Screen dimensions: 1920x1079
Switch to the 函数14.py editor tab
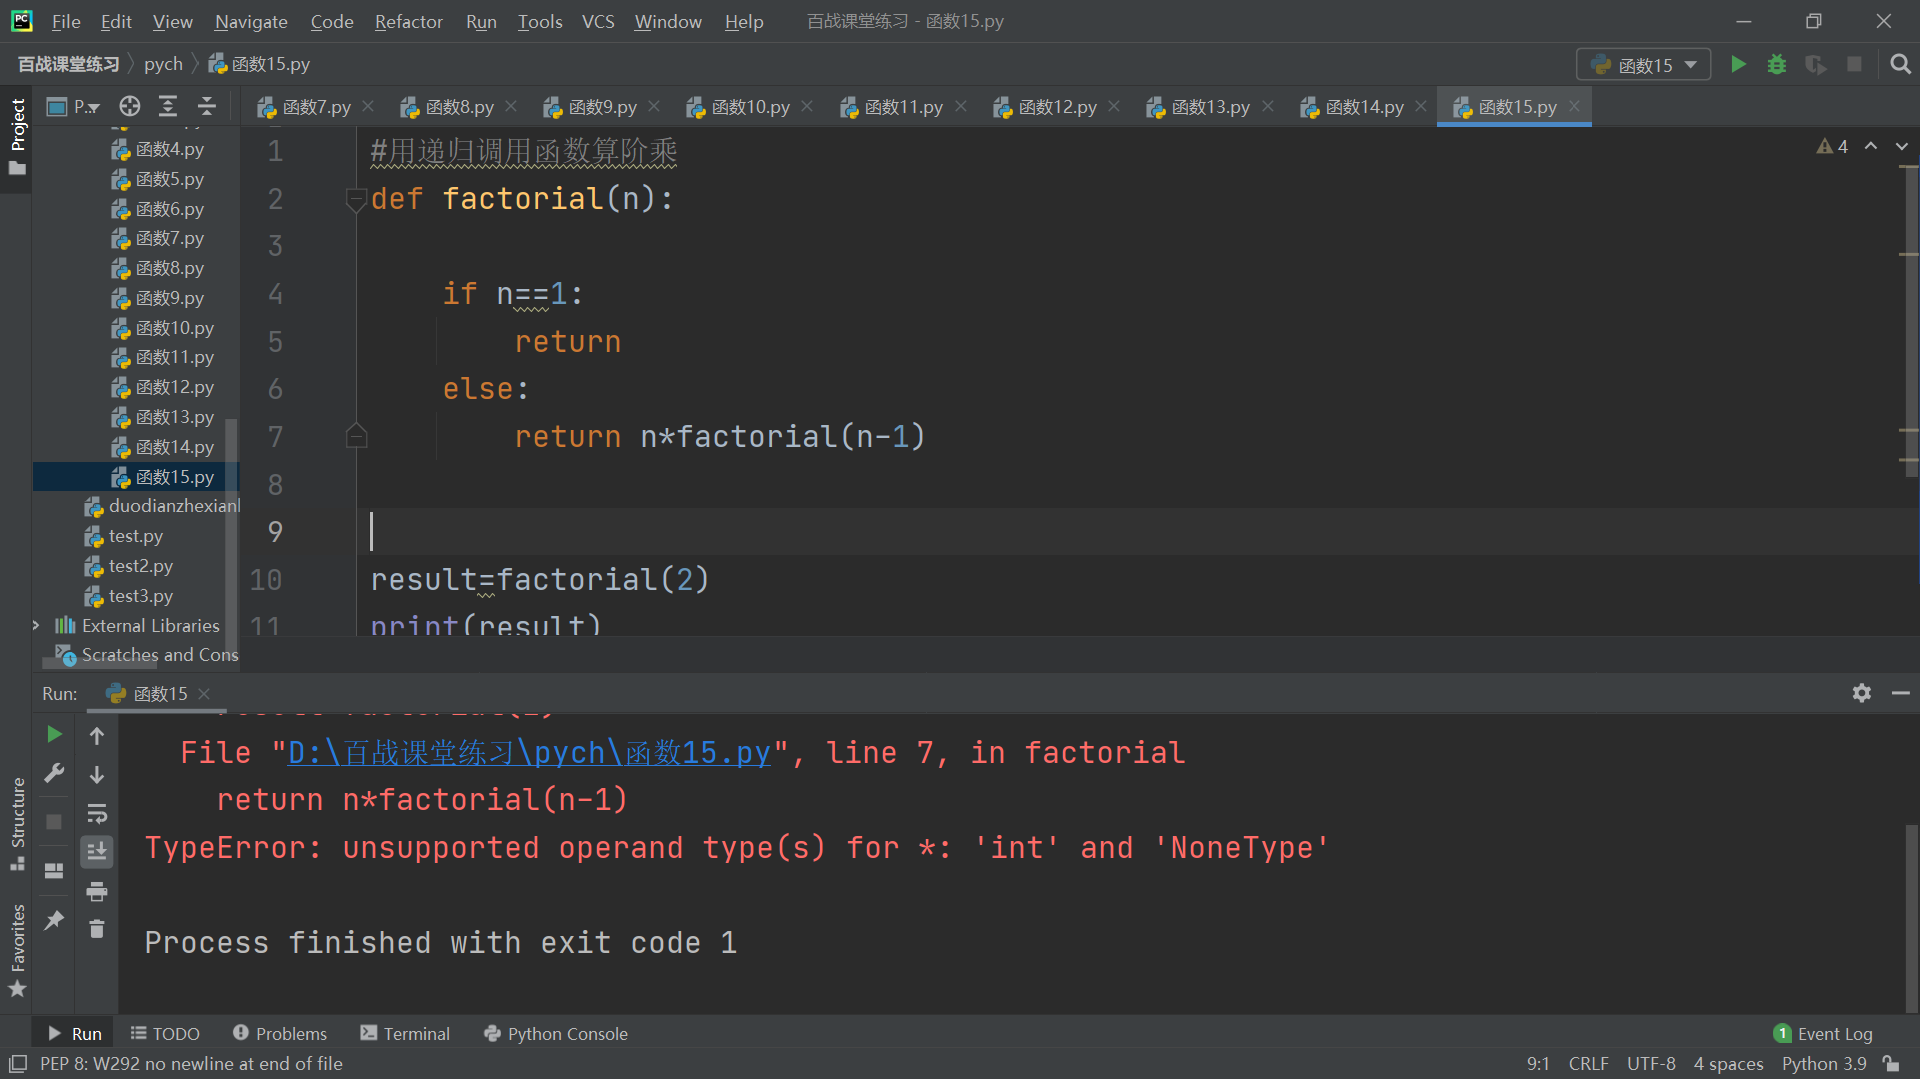1364,107
